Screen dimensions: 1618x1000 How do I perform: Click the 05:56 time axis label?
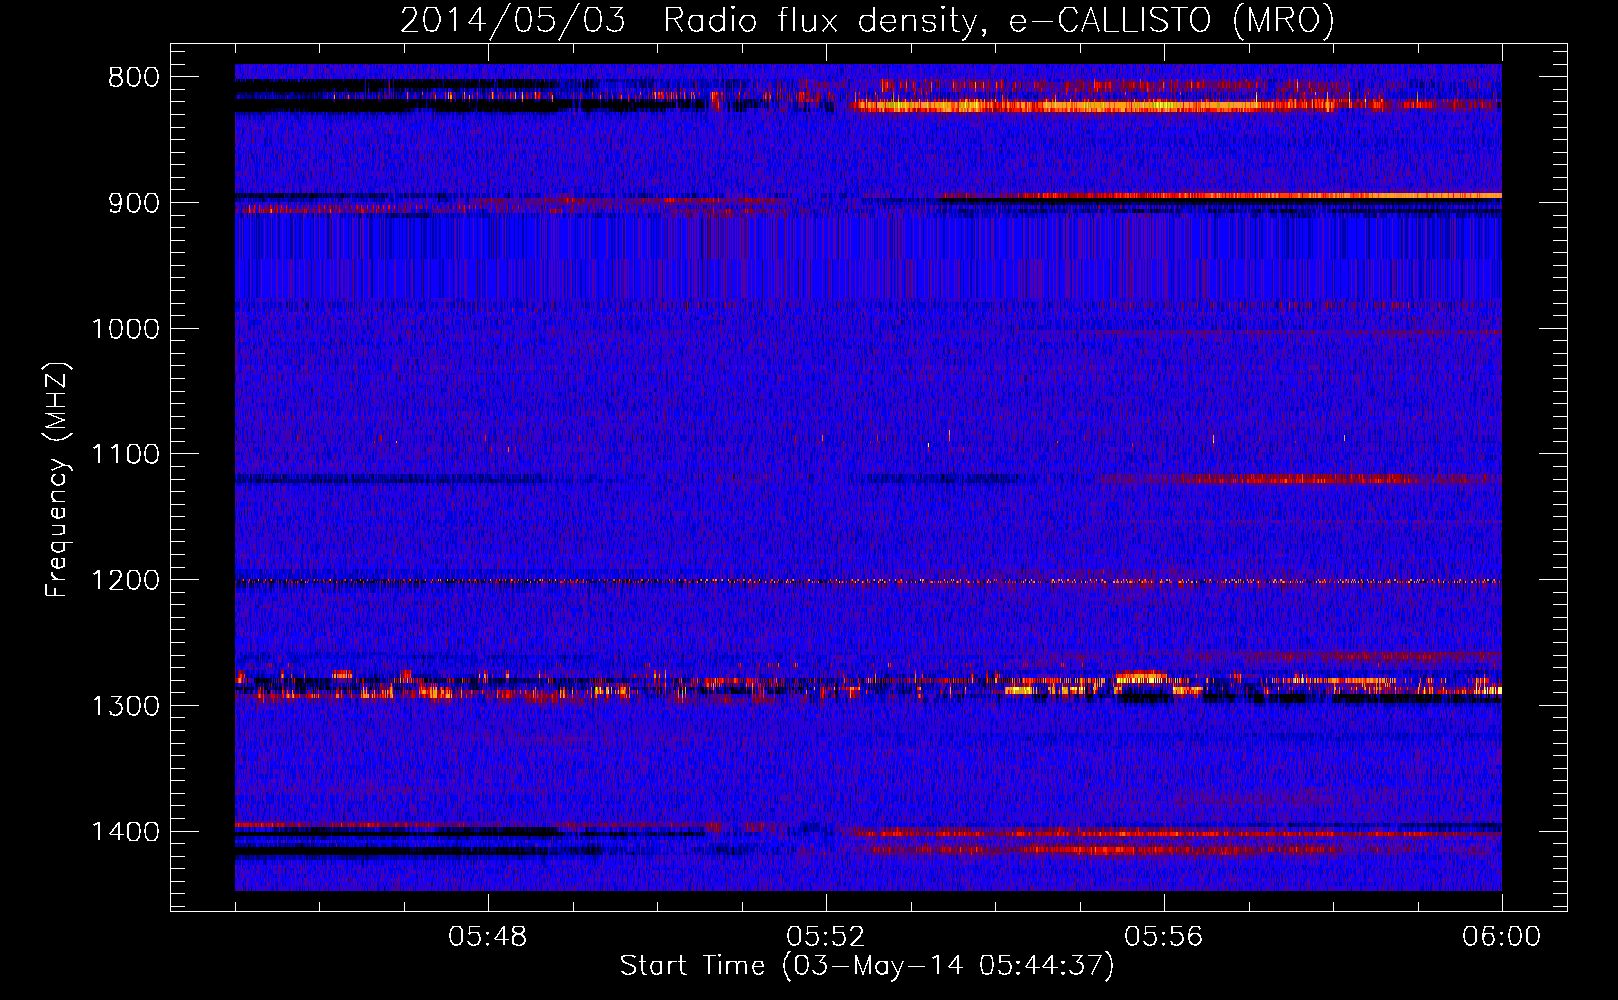(1164, 937)
